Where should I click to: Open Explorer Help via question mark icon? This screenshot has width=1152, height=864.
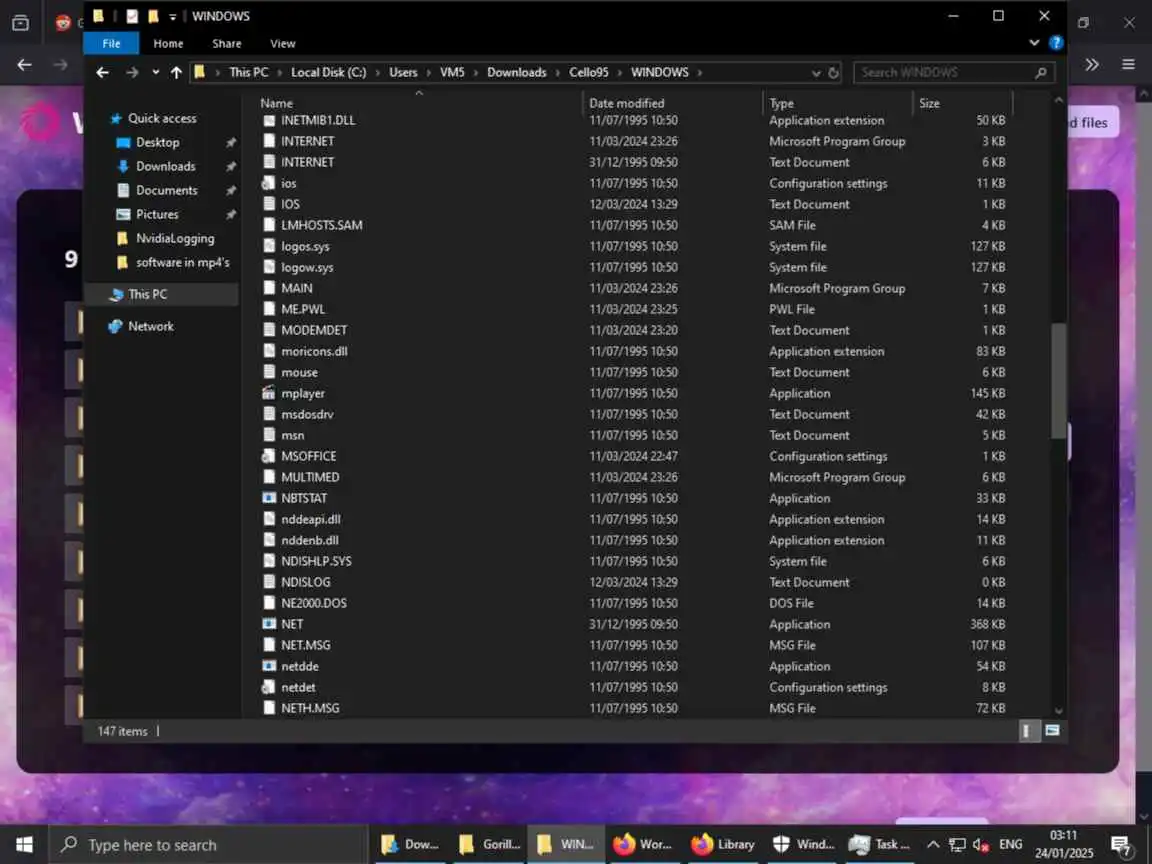click(1056, 43)
